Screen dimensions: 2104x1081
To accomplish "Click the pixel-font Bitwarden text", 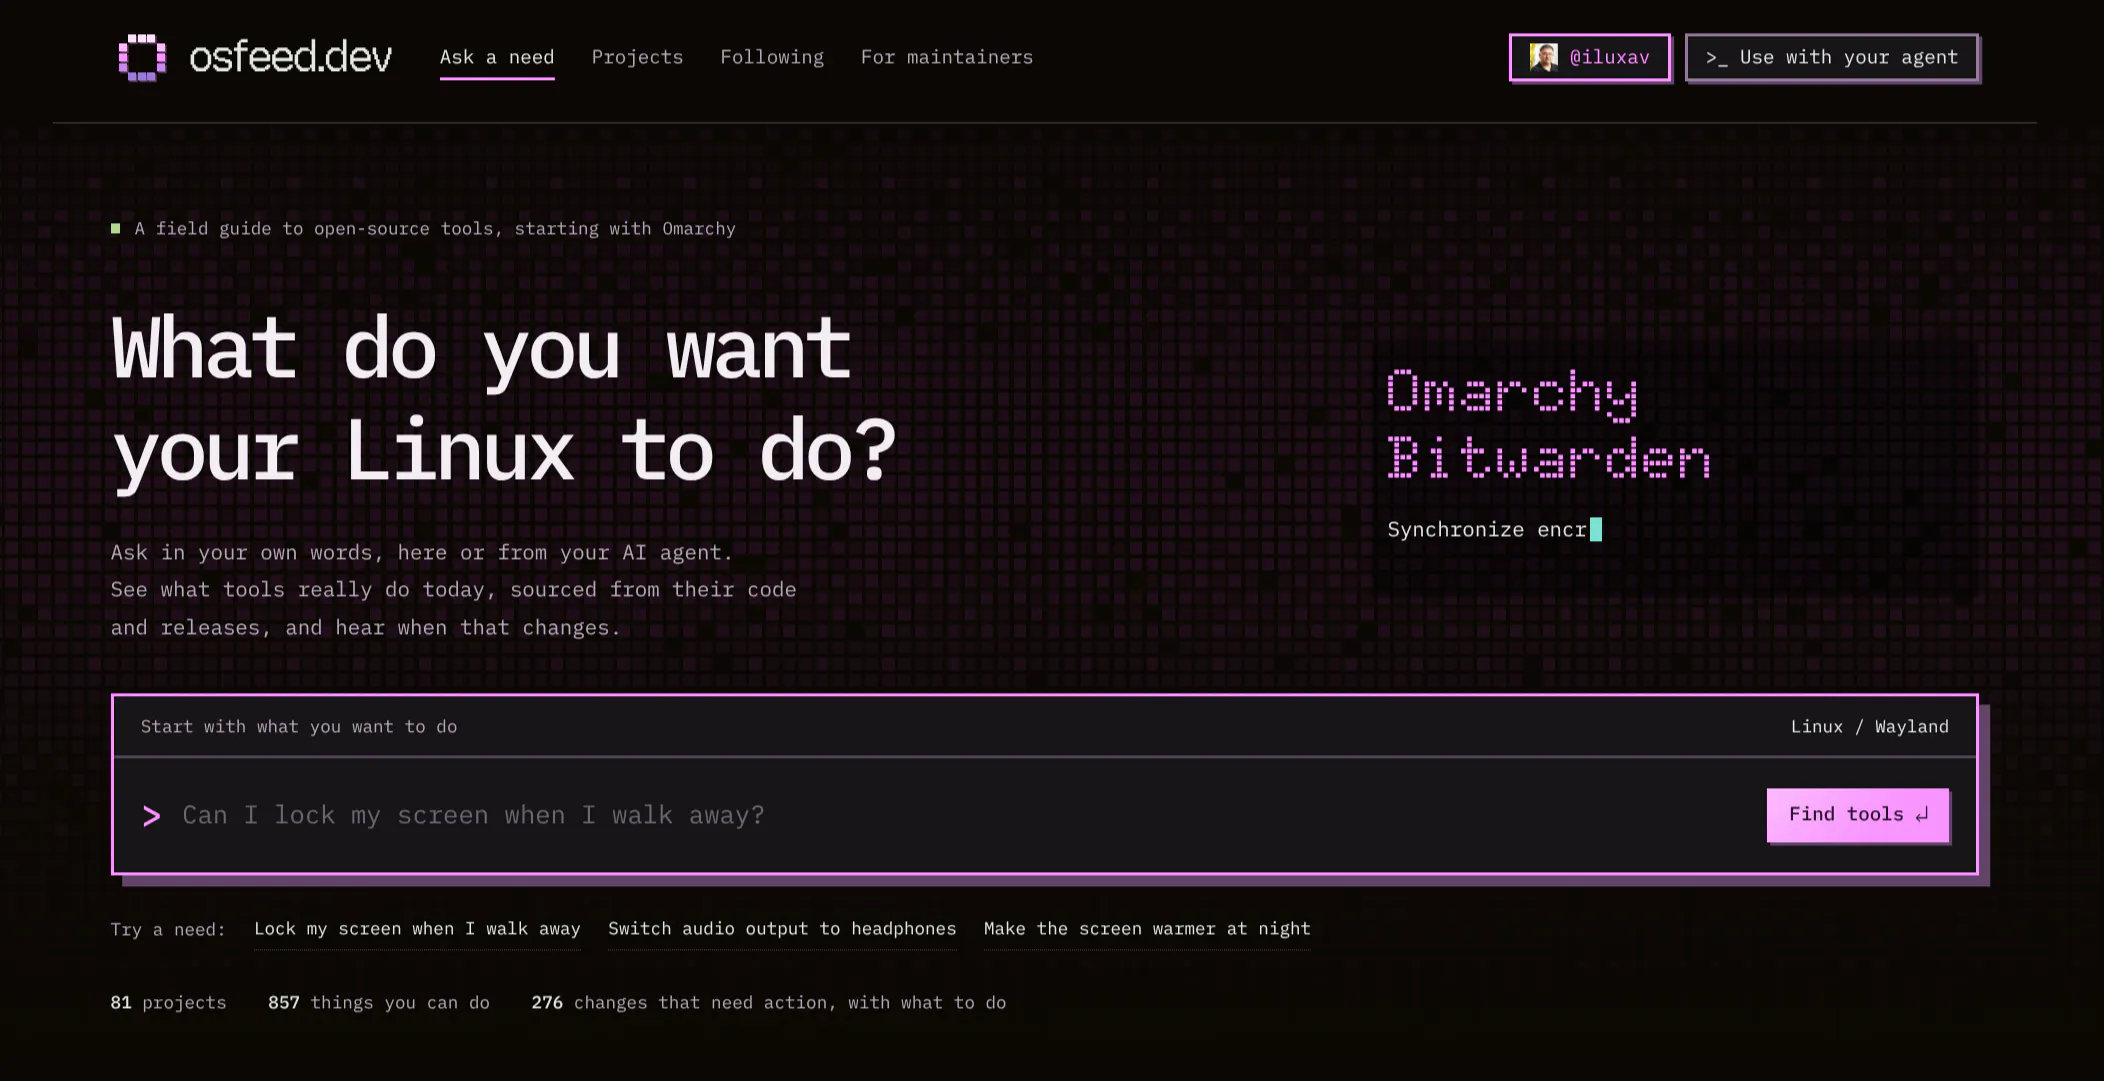I will (1549, 457).
